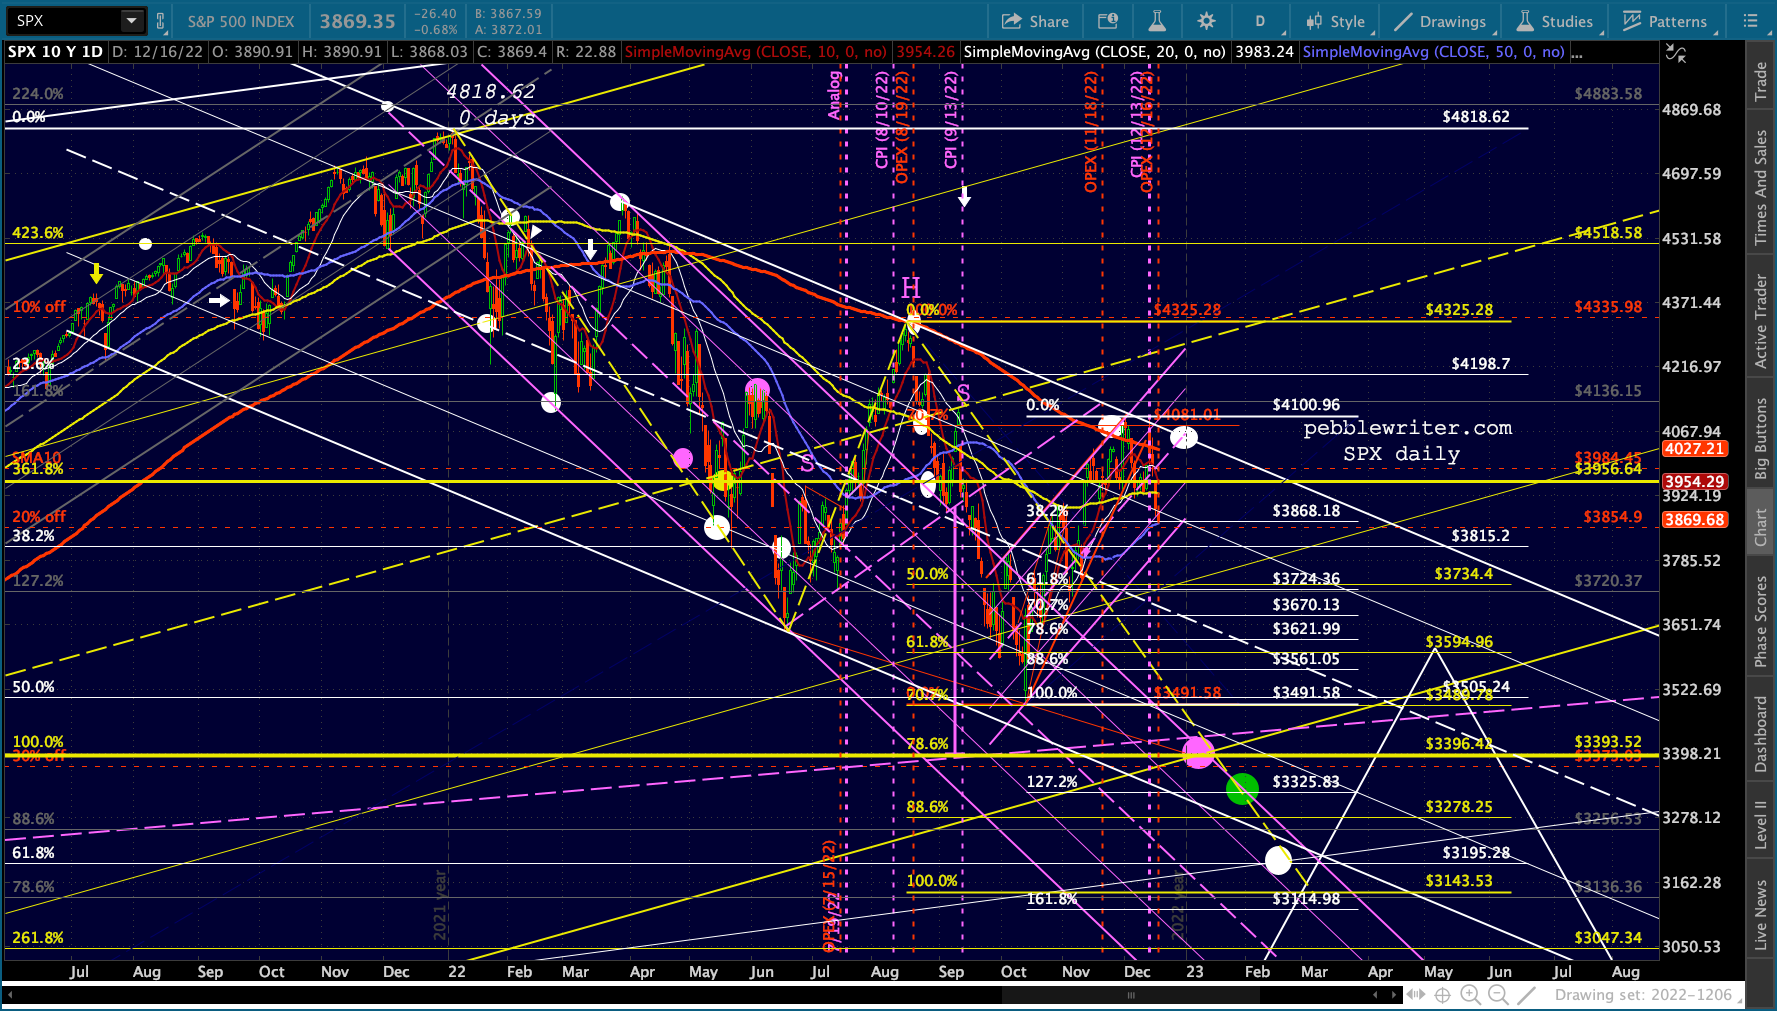The width and height of the screenshot is (1777, 1011).
Task: Click the 4027.21 orange price bubble
Action: 1694,449
